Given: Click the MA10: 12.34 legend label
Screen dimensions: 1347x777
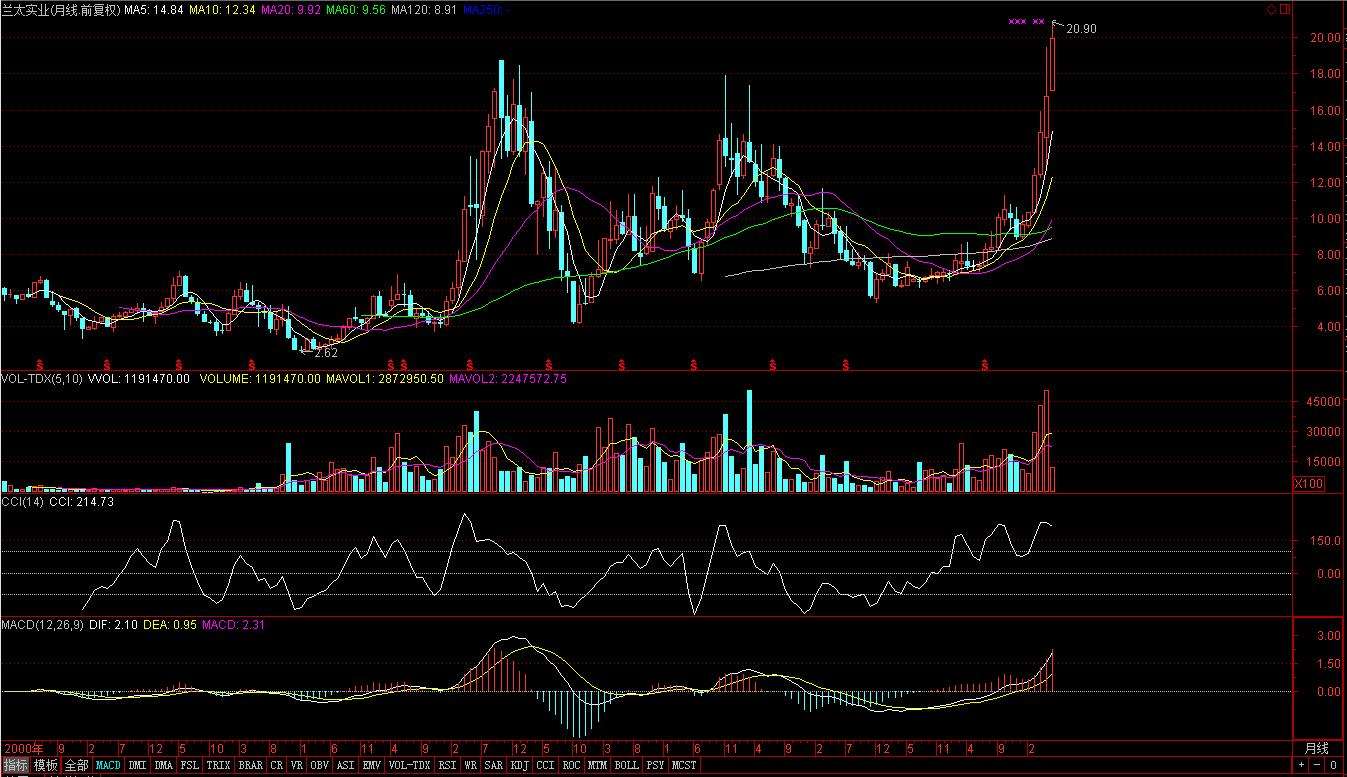Looking at the screenshot, I should point(222,10).
